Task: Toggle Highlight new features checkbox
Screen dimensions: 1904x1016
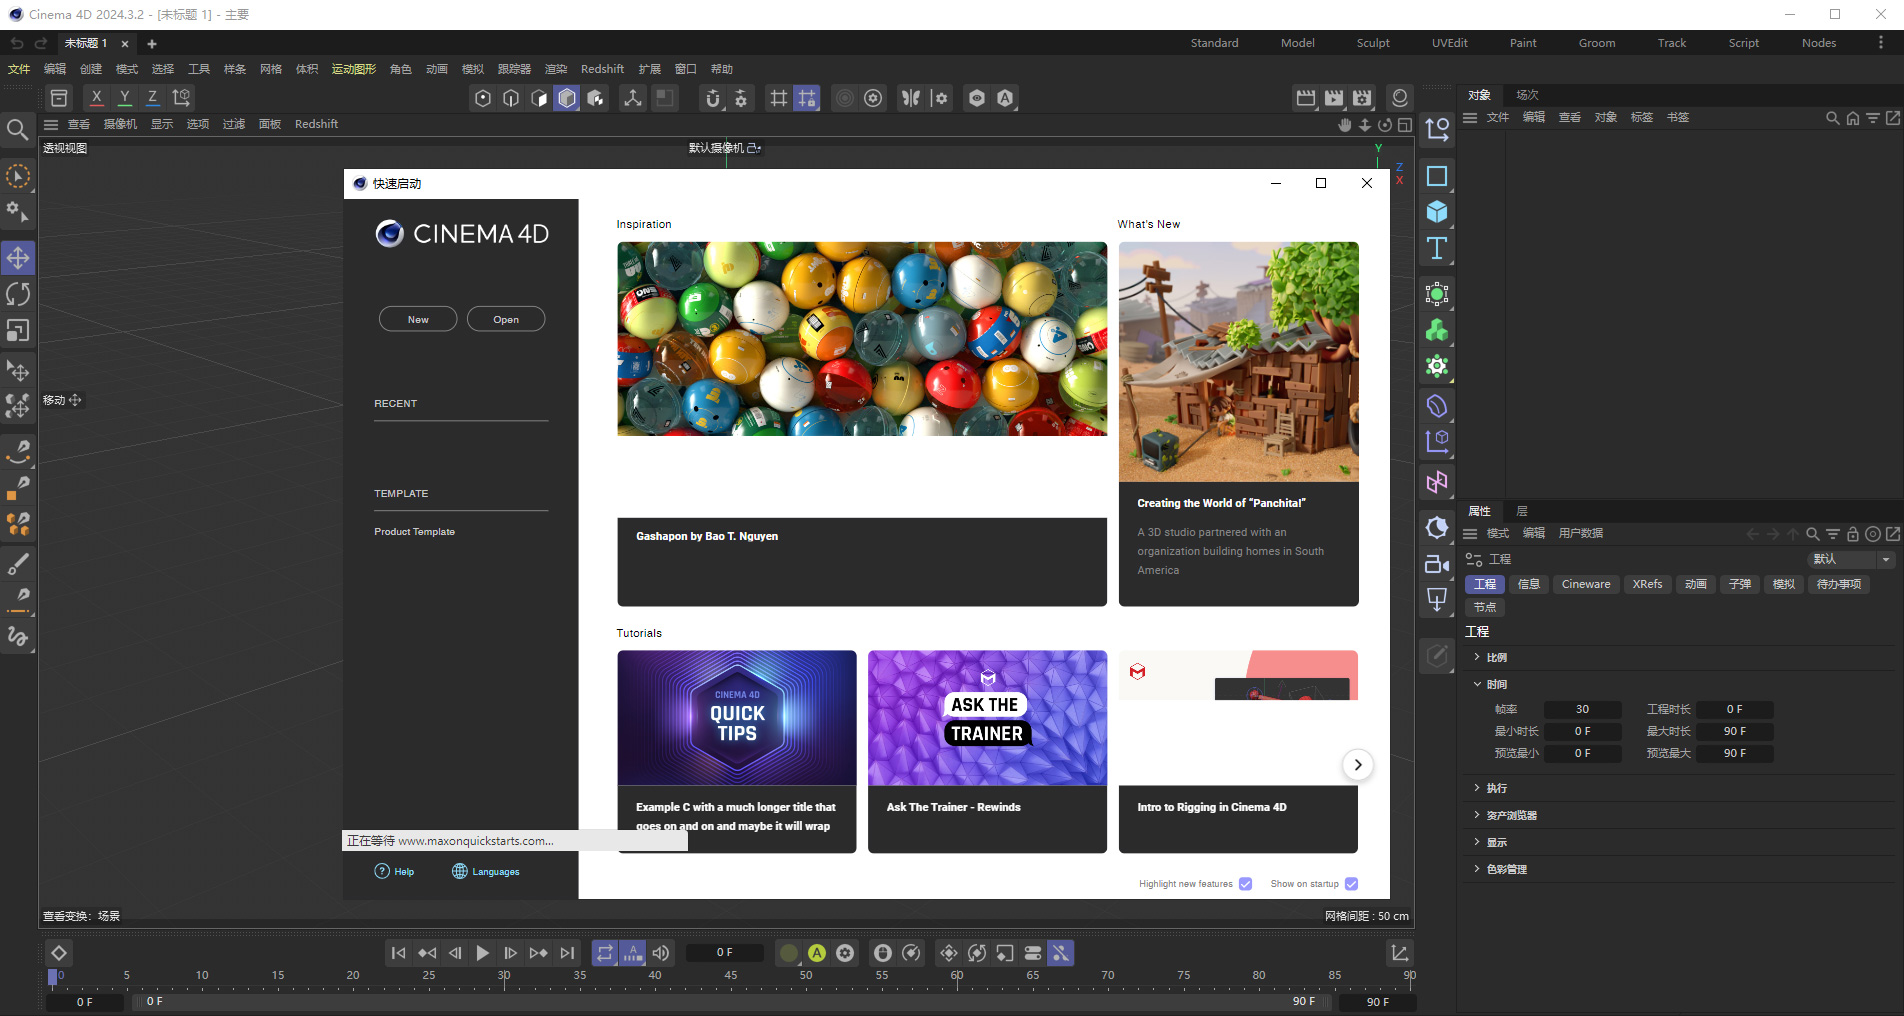Action: click(x=1245, y=884)
